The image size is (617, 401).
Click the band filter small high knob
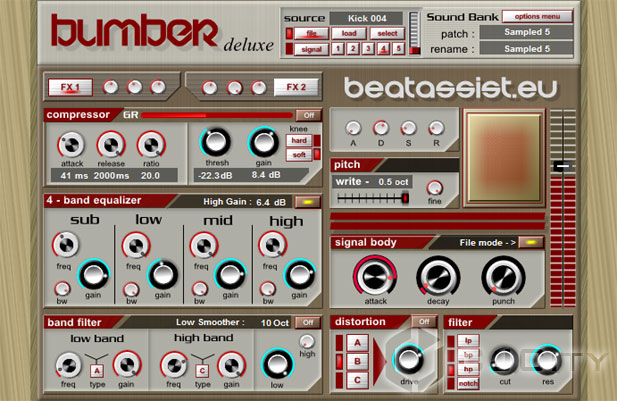(x=307, y=341)
